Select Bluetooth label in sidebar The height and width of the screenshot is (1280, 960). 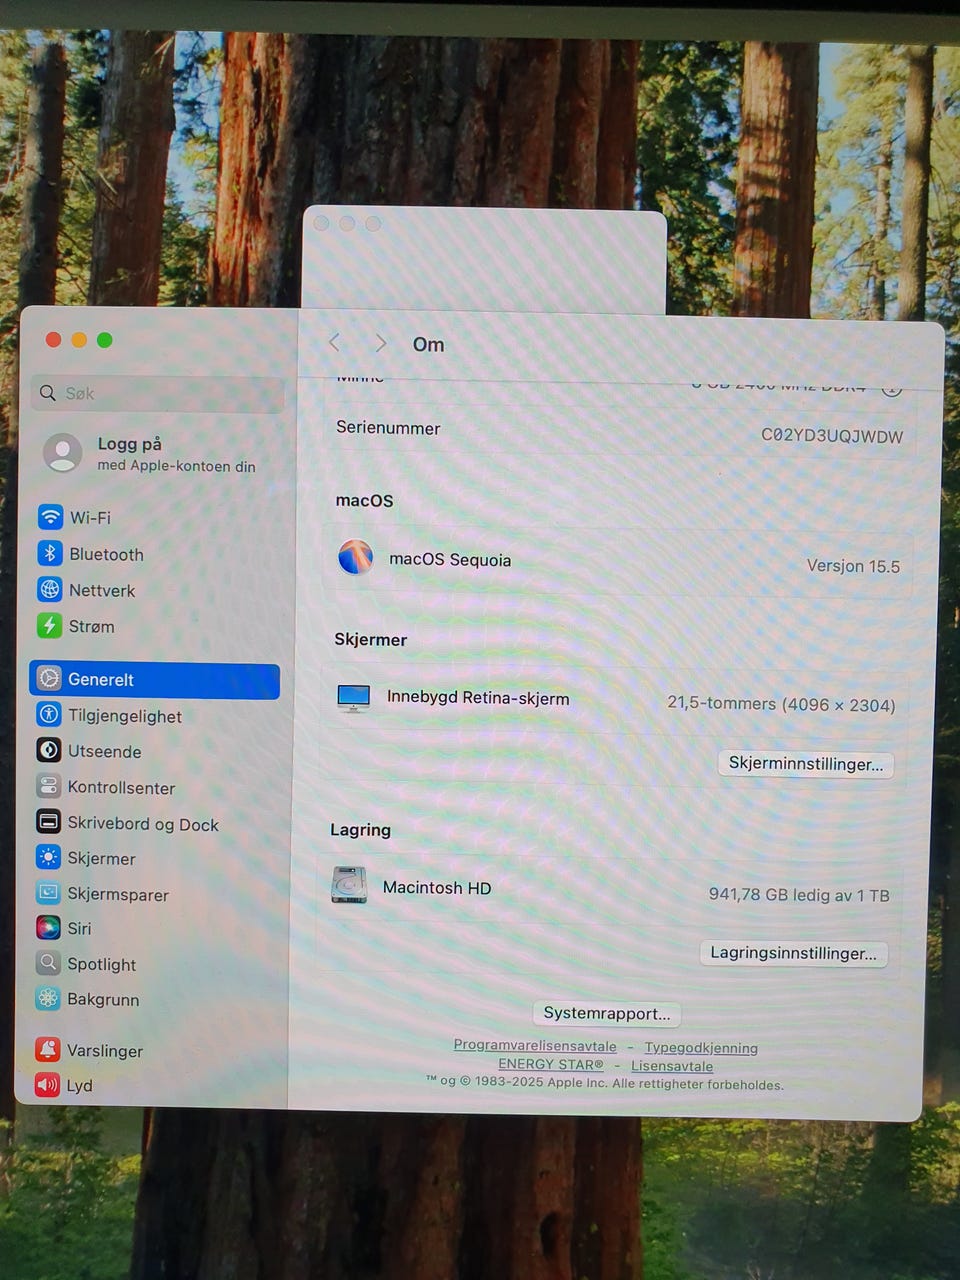106,554
